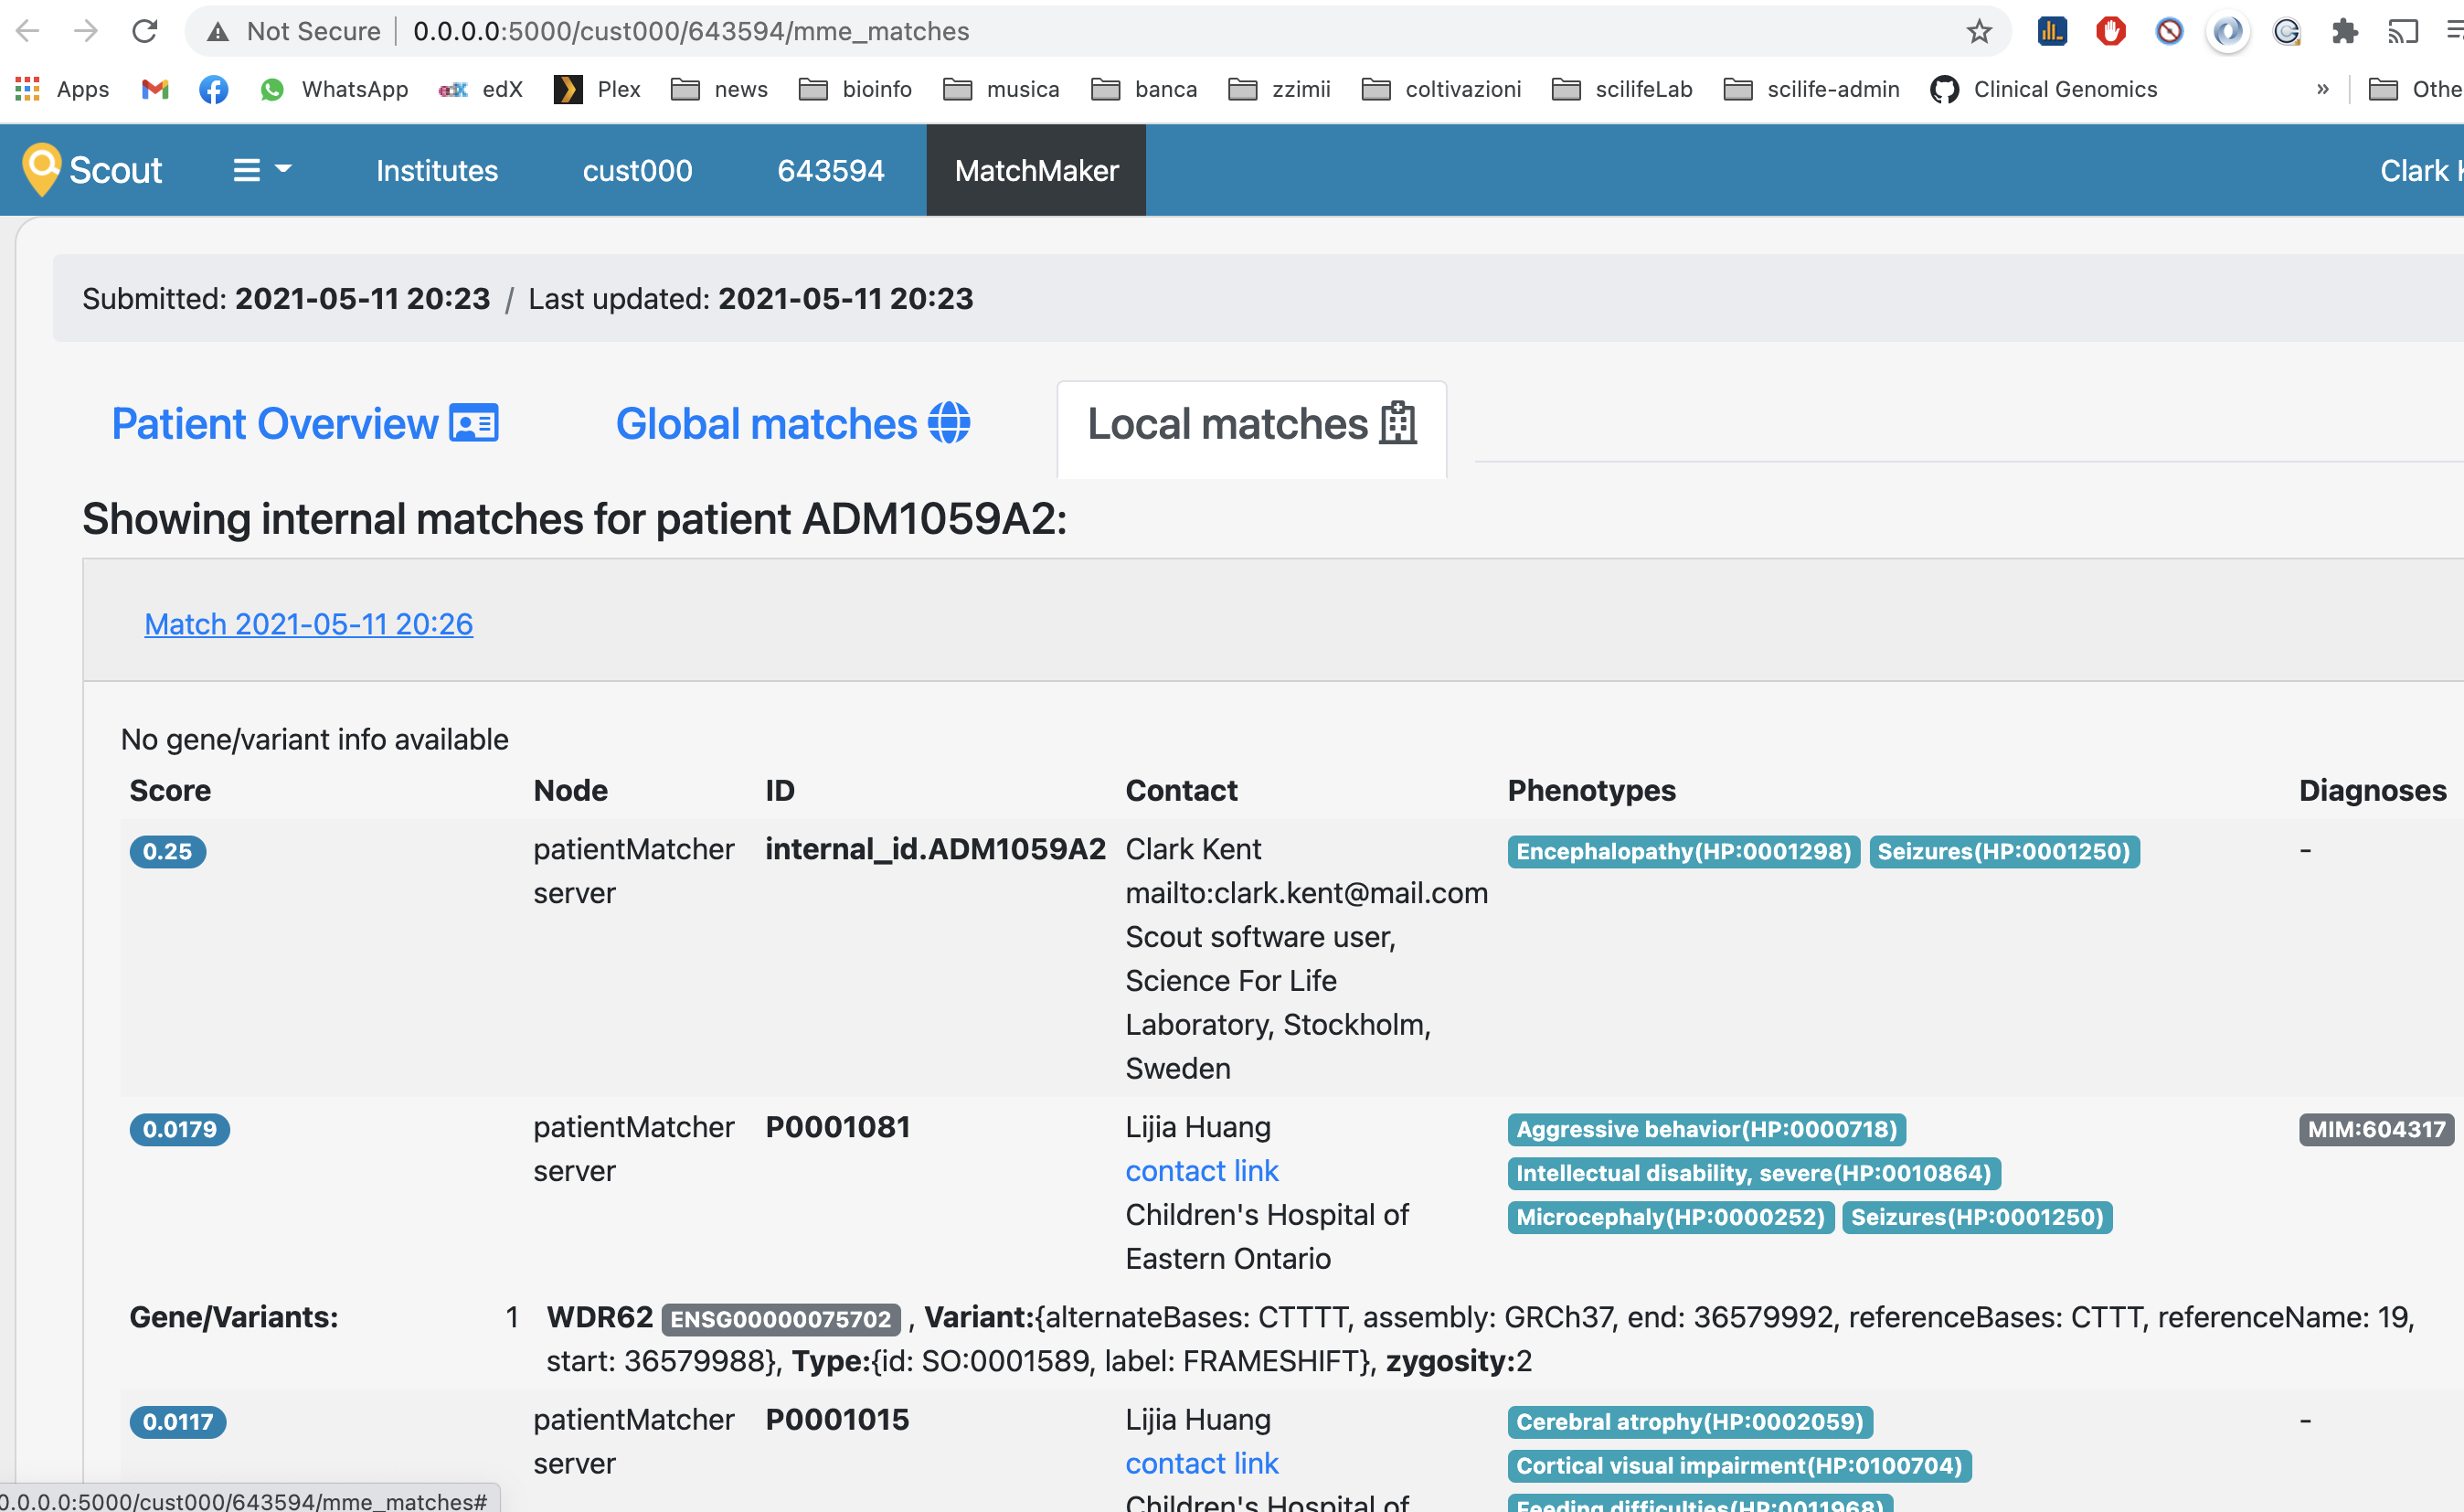This screenshot has width=2464, height=1512.
Task: Click the round blue-ring extension icon
Action: (2227, 32)
